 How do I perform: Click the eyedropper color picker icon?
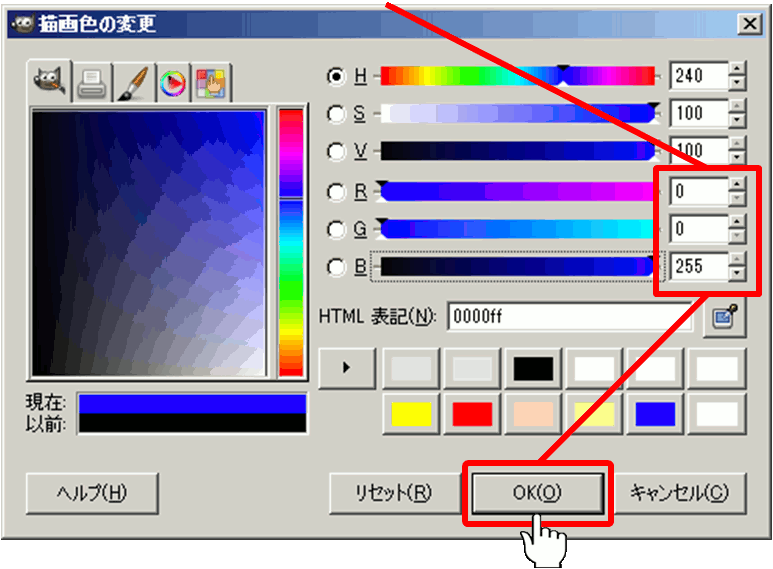(724, 318)
